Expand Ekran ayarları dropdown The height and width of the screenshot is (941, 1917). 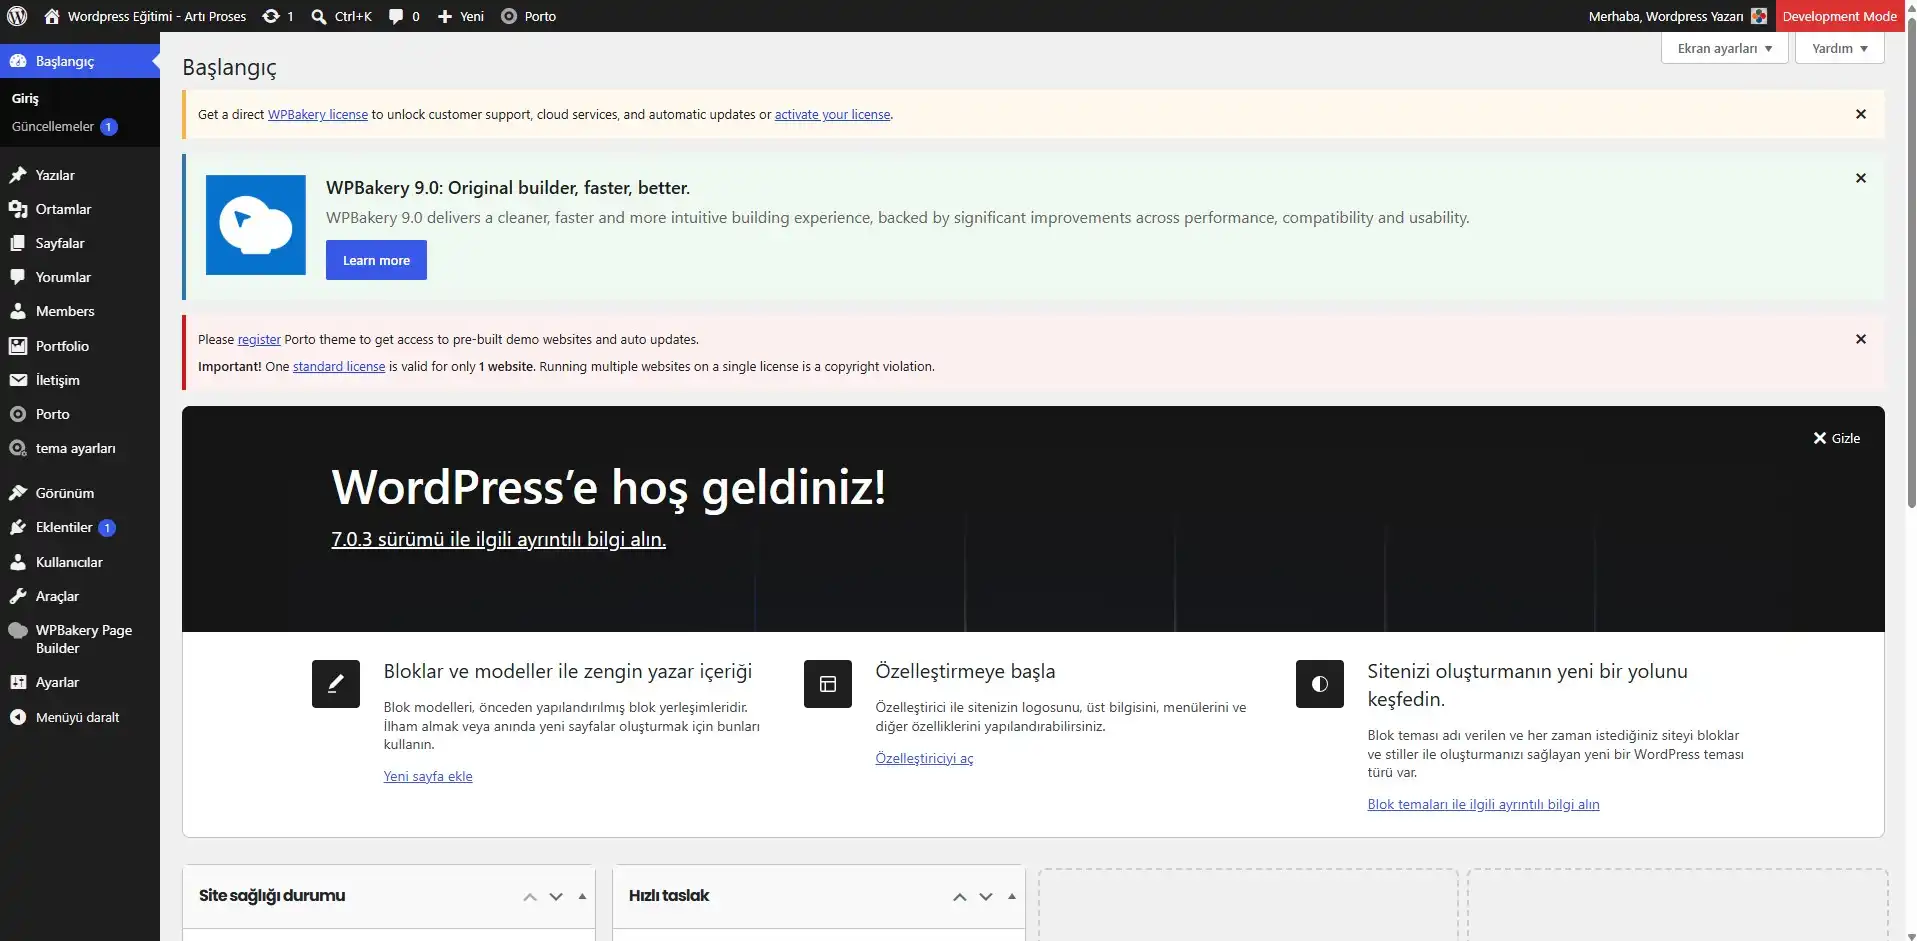point(1725,48)
